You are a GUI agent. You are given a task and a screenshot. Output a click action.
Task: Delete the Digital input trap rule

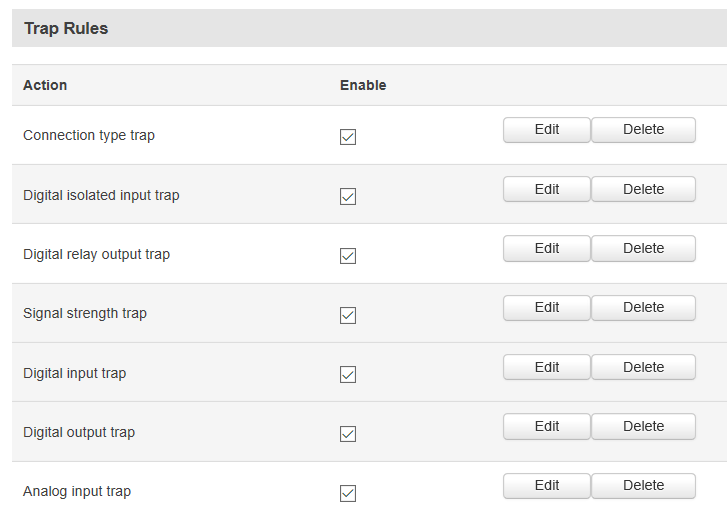point(643,367)
